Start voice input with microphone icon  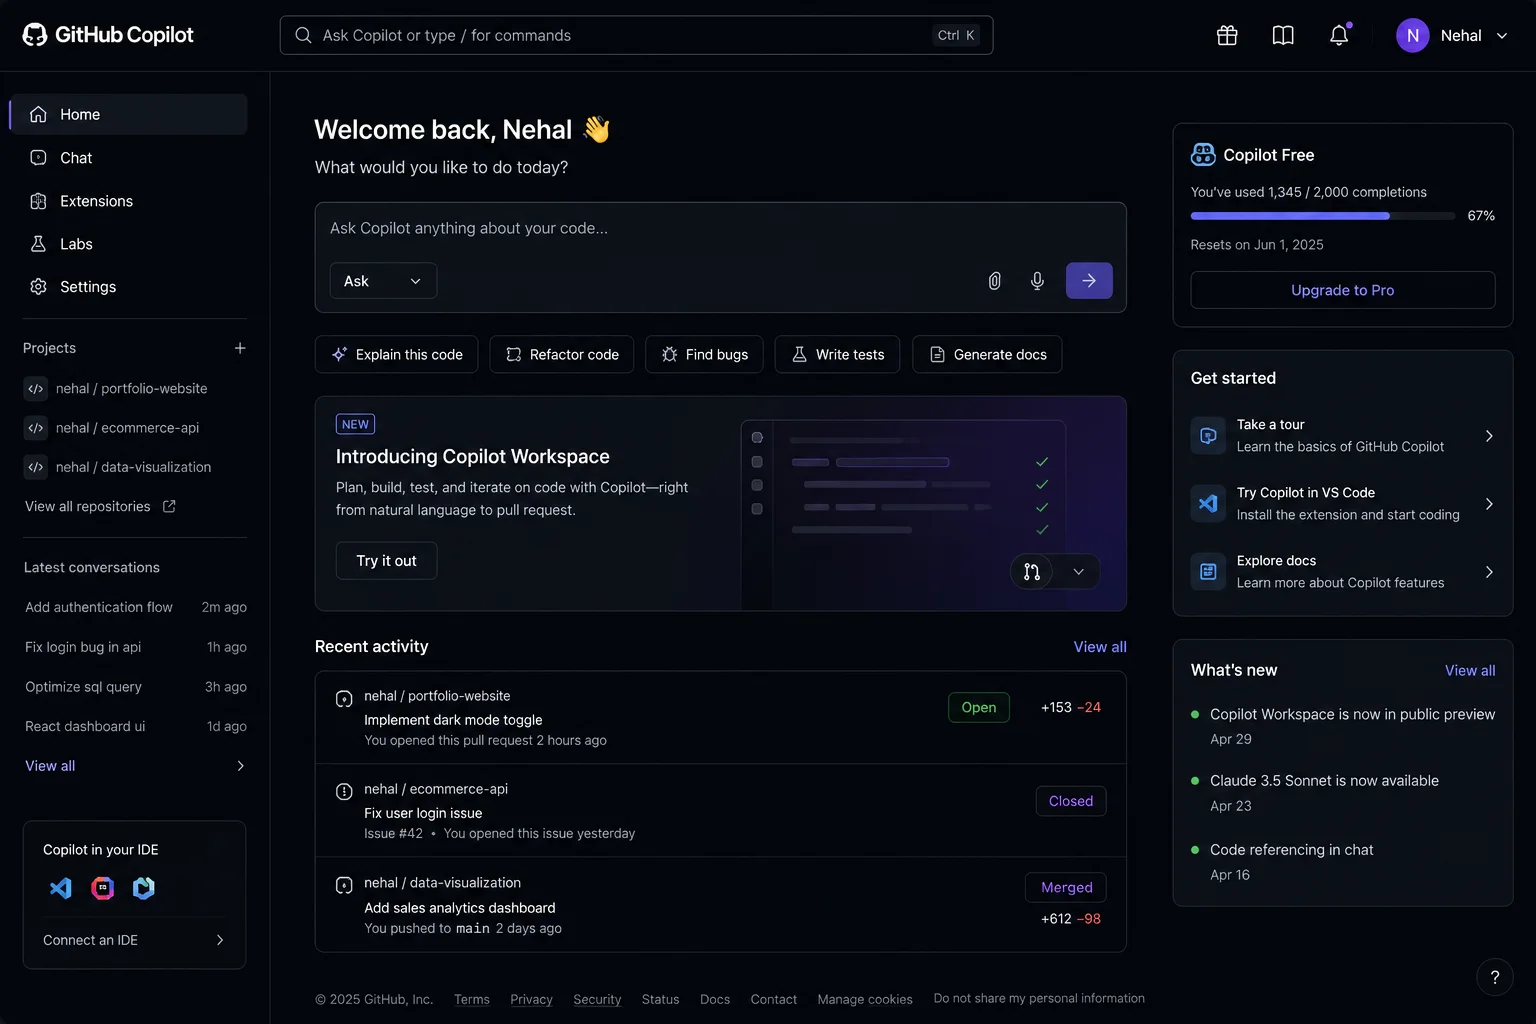tap(1037, 281)
